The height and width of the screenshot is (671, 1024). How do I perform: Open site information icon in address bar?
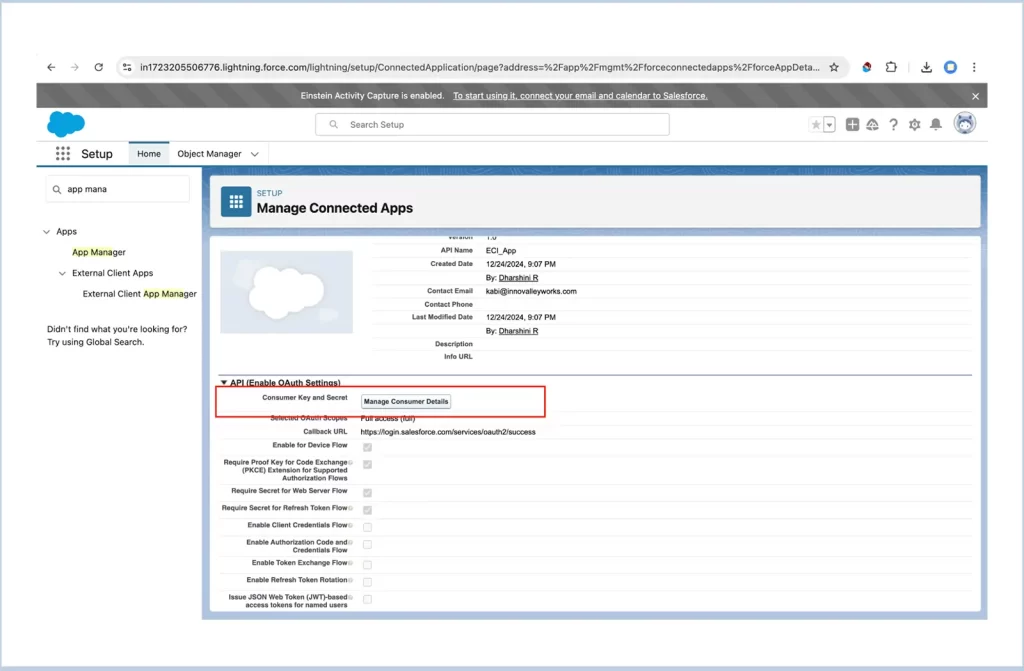(x=127, y=67)
